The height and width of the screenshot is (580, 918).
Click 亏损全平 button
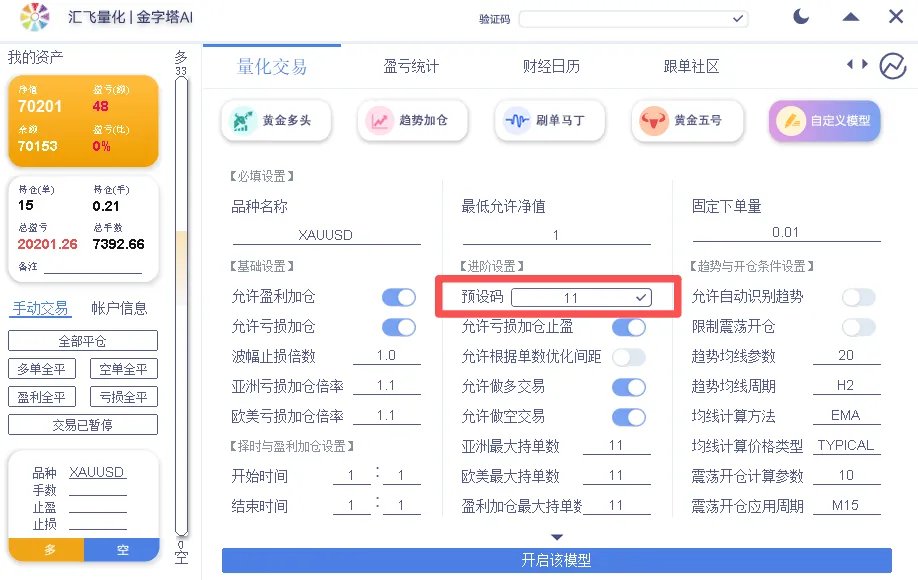pyautogui.click(x=124, y=397)
